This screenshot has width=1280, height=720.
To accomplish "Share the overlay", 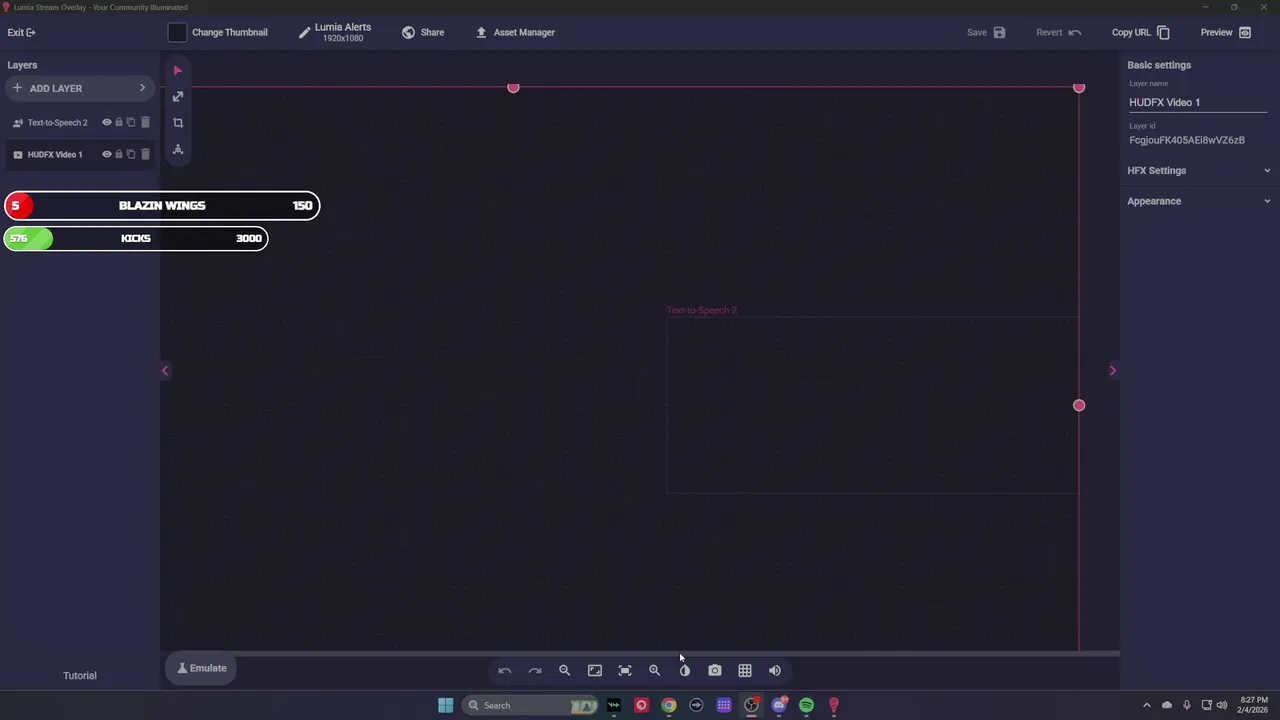I will [423, 32].
